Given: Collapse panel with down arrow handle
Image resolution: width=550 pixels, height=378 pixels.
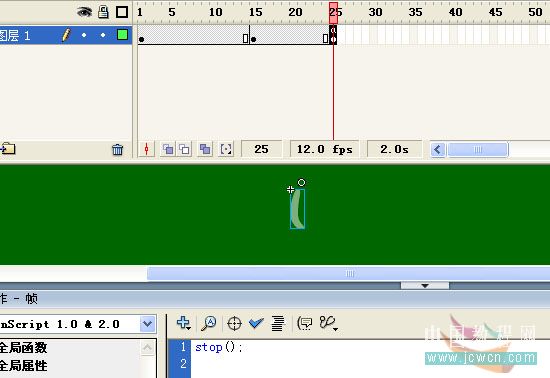Looking at the screenshot, I should click(425, 286).
